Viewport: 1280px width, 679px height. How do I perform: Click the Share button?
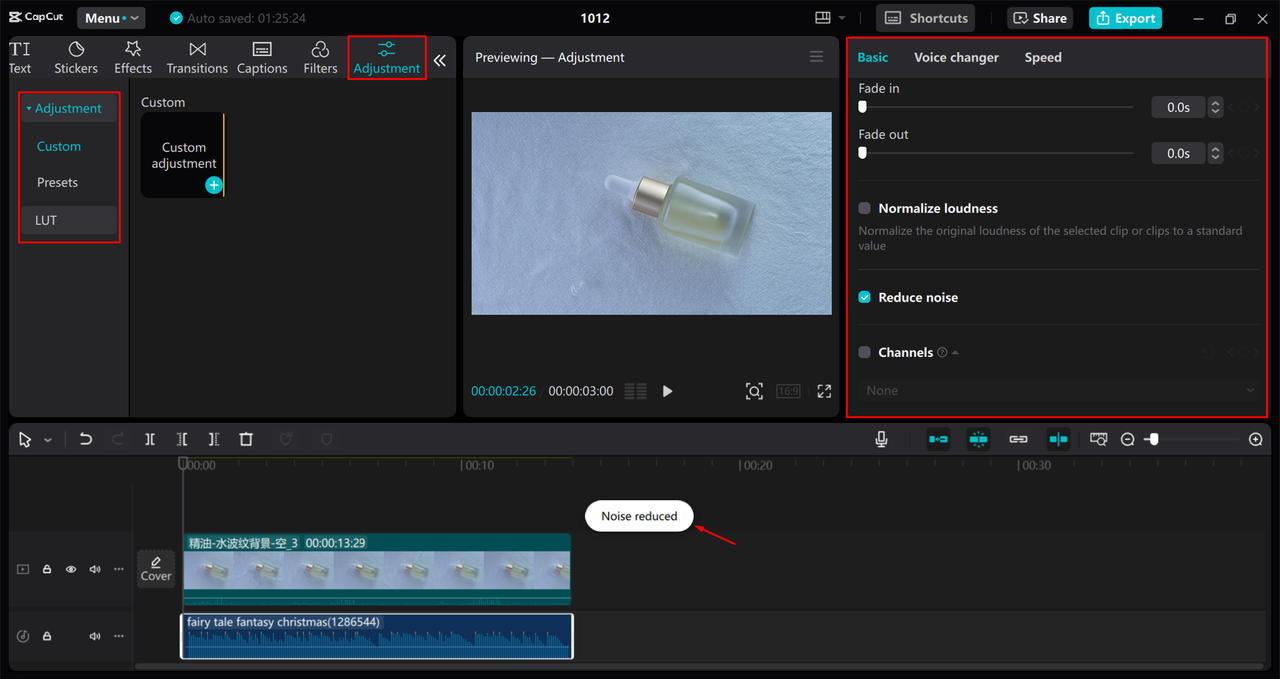(1039, 18)
